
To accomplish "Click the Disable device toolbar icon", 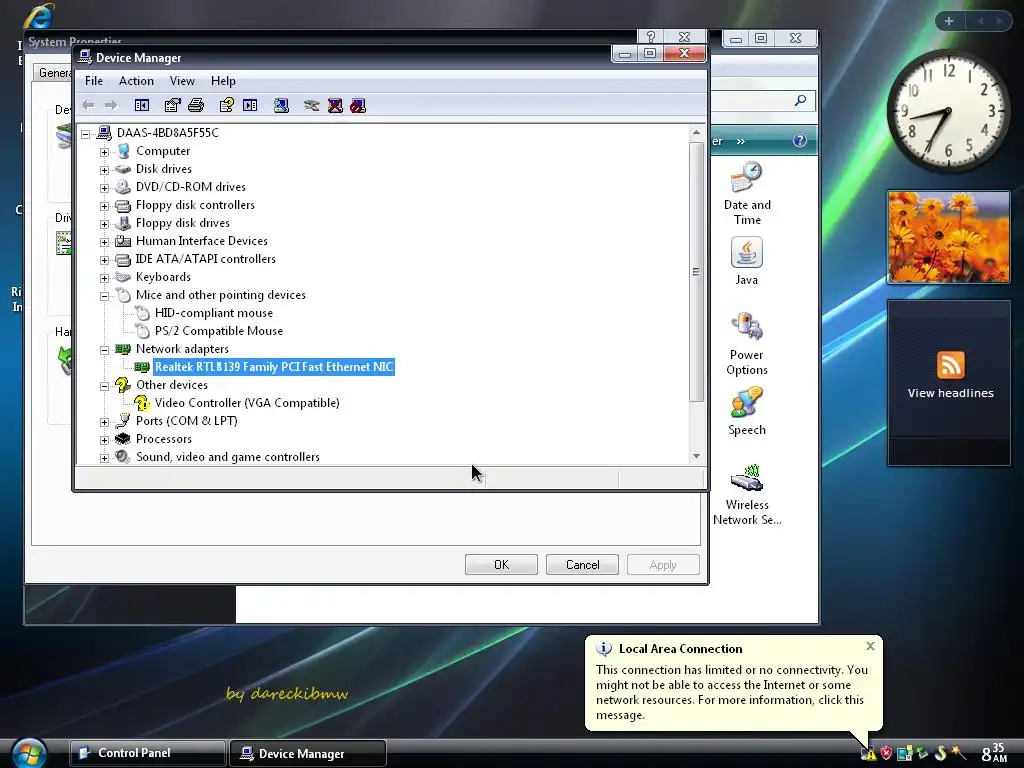I will pyautogui.click(x=358, y=105).
